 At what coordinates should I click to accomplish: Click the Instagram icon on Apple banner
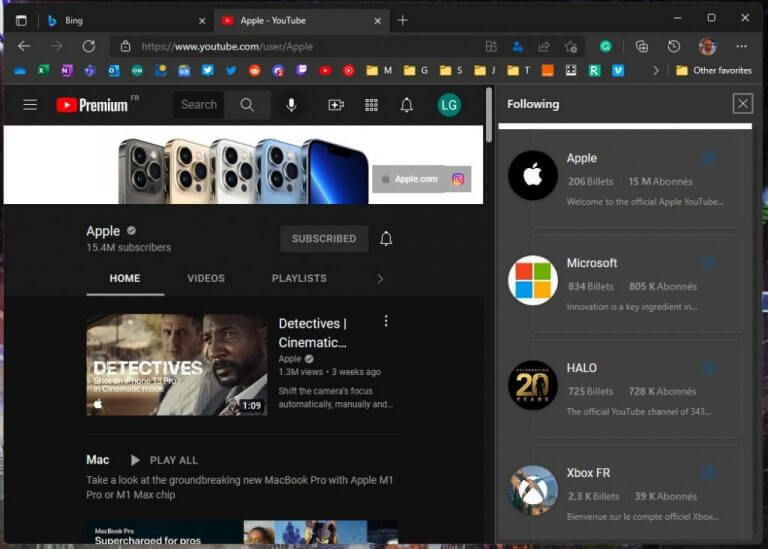click(458, 179)
